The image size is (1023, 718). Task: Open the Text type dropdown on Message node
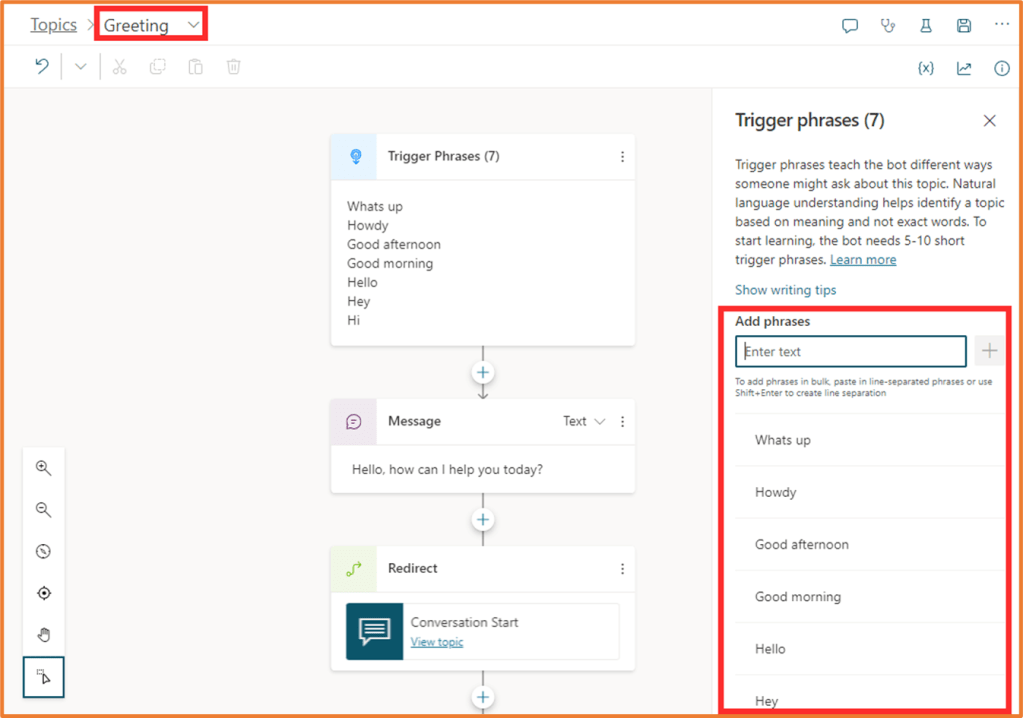tap(584, 422)
